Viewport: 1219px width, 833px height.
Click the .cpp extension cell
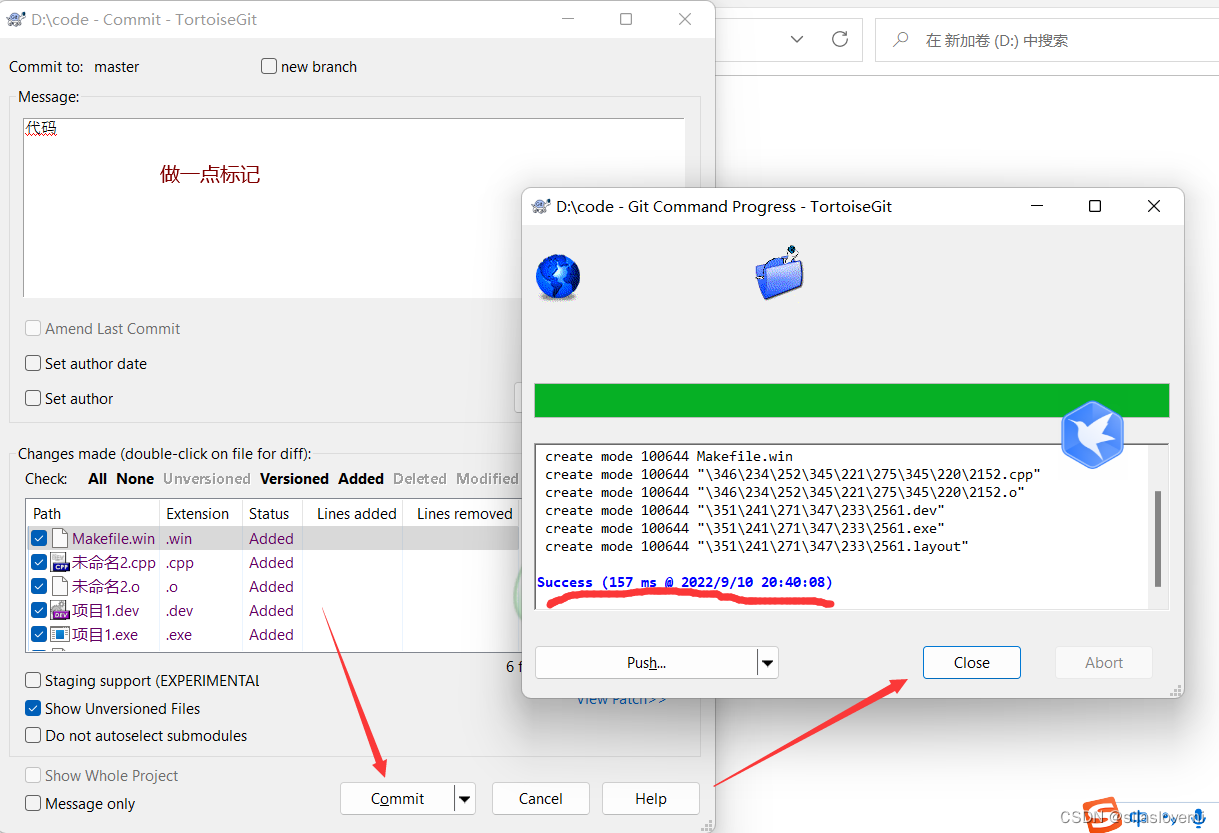pyautogui.click(x=180, y=562)
